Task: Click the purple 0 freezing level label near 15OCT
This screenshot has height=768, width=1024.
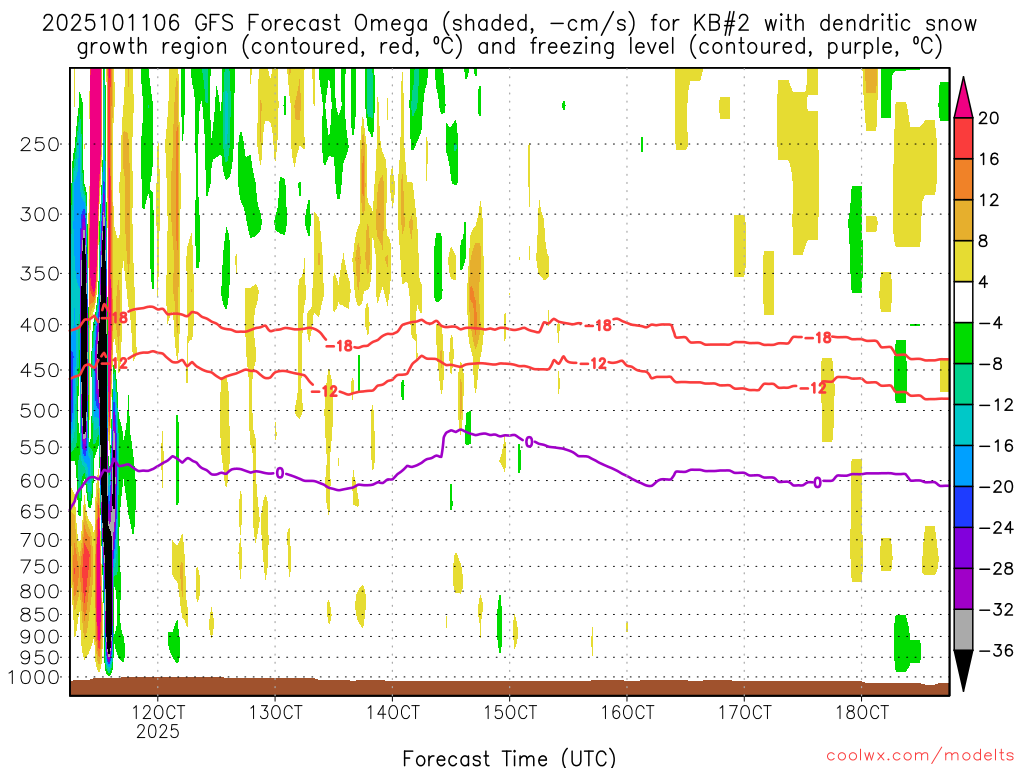Action: [529, 443]
